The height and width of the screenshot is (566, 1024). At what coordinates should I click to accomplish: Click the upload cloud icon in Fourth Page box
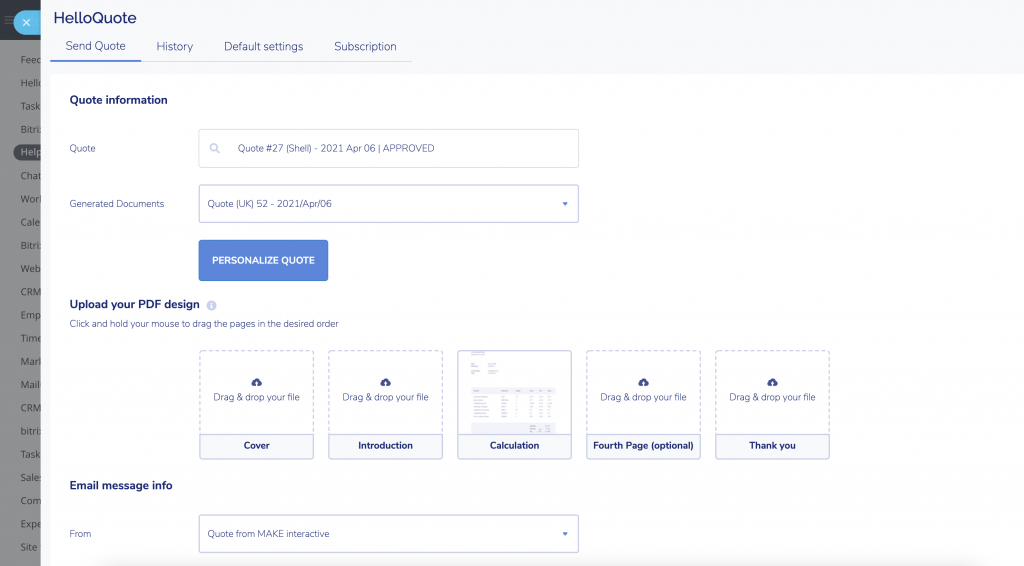(x=643, y=382)
